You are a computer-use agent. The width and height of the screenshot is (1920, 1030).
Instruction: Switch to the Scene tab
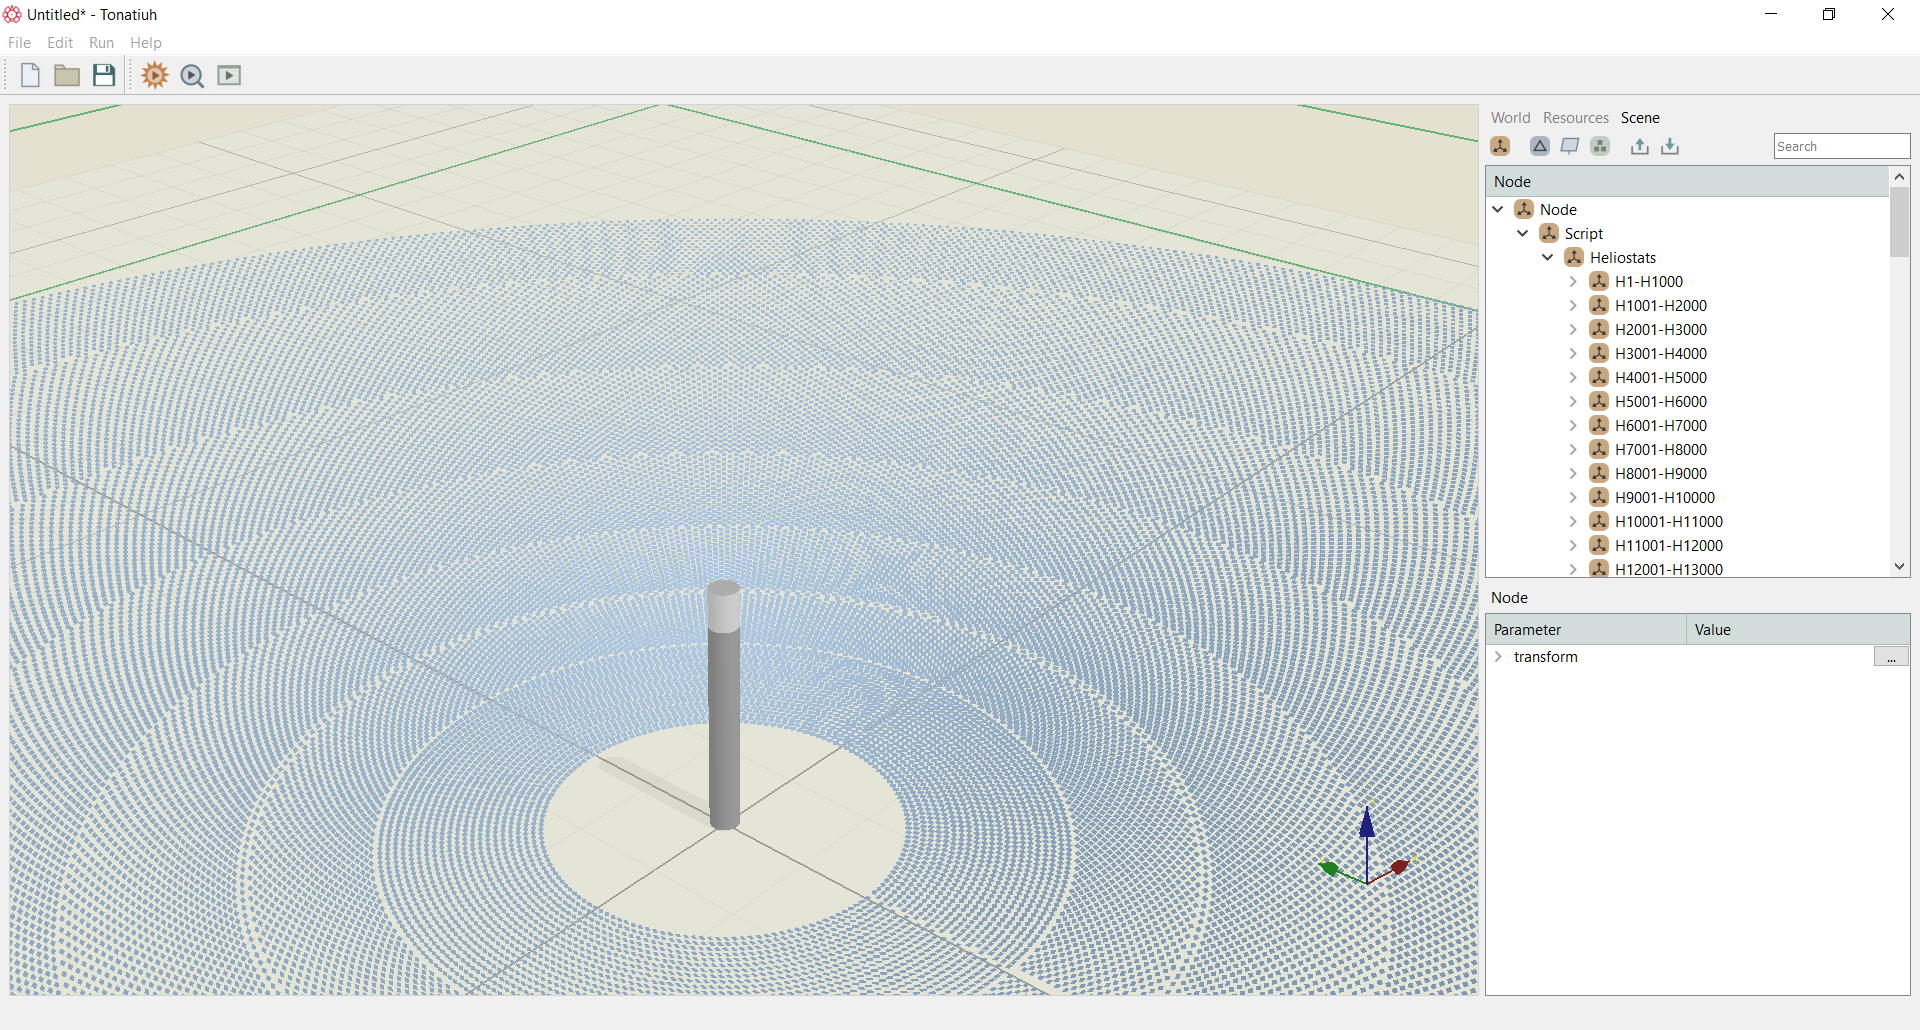point(1640,118)
